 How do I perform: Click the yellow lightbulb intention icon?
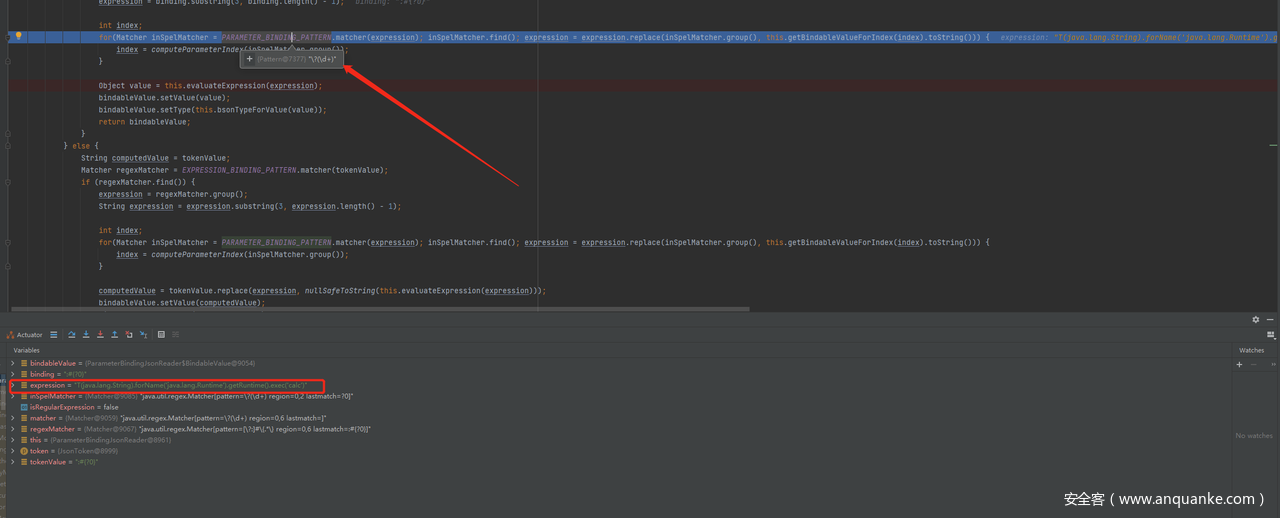point(18,35)
